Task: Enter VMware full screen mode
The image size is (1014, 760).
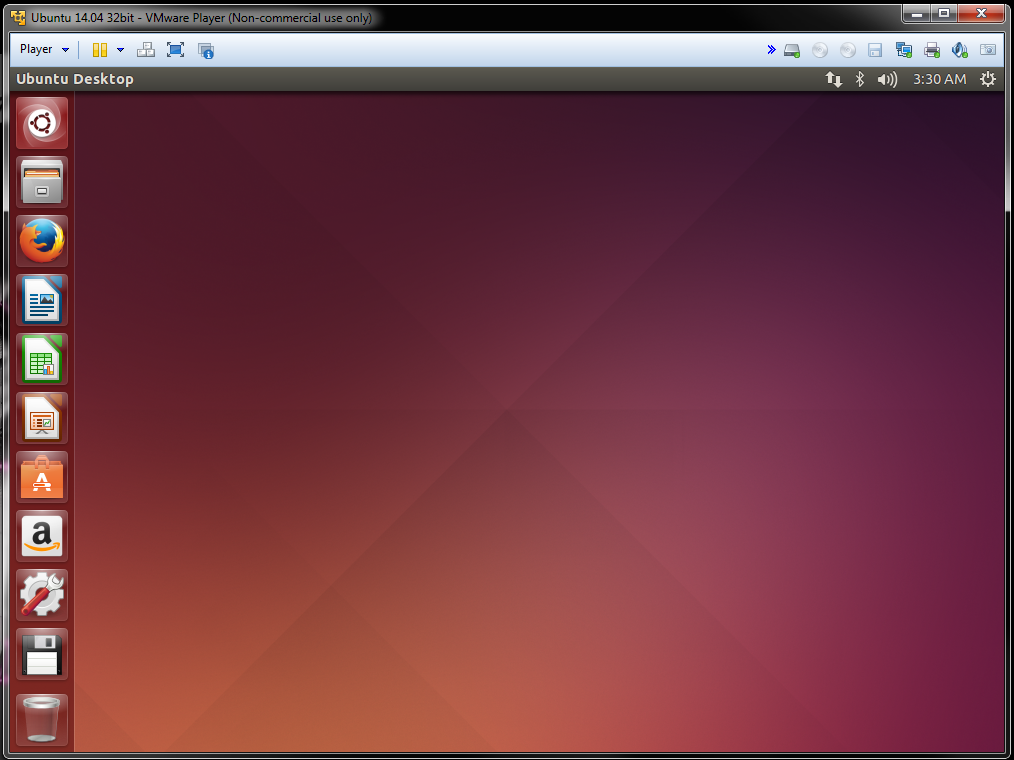Action: (x=175, y=50)
